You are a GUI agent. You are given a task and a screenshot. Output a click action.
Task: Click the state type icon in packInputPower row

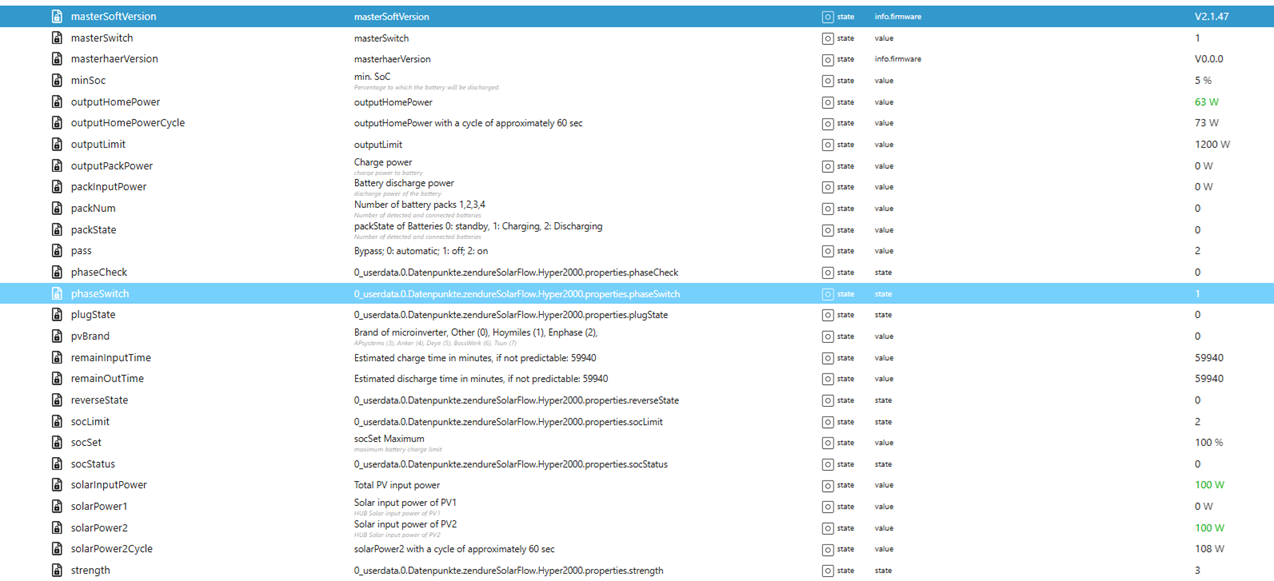[827, 187]
